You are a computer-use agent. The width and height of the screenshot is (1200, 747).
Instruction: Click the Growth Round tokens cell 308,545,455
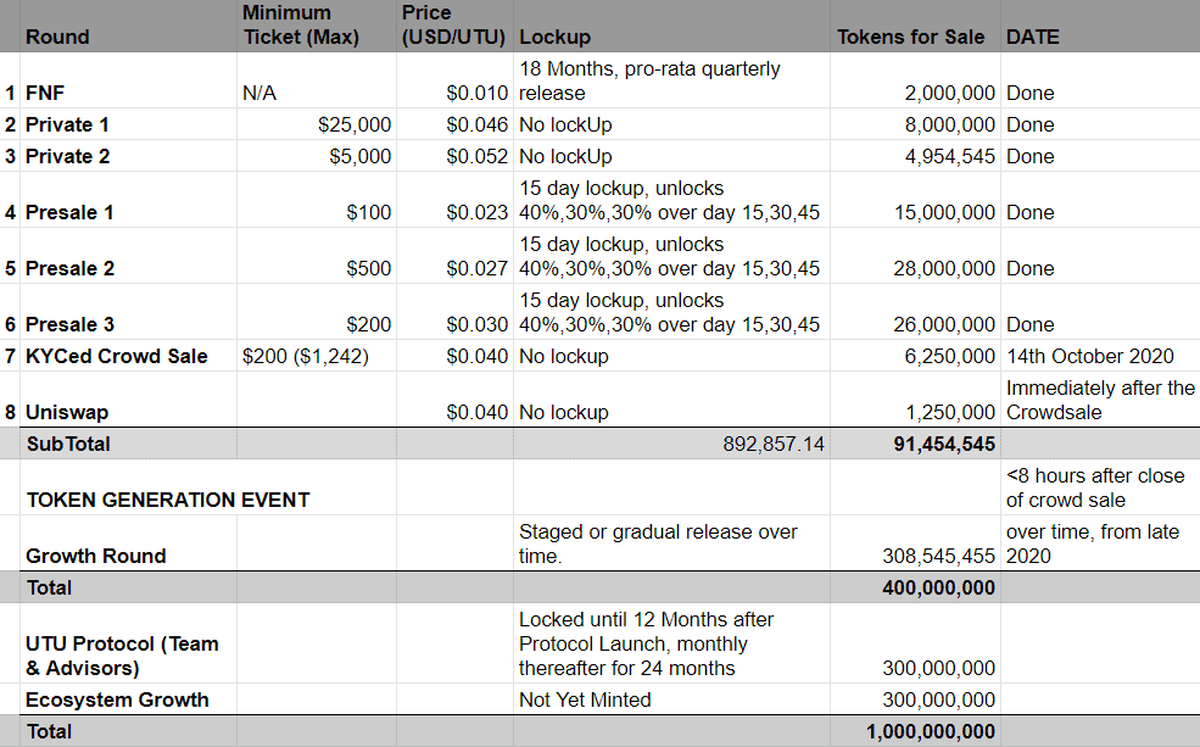pyautogui.click(x=938, y=556)
